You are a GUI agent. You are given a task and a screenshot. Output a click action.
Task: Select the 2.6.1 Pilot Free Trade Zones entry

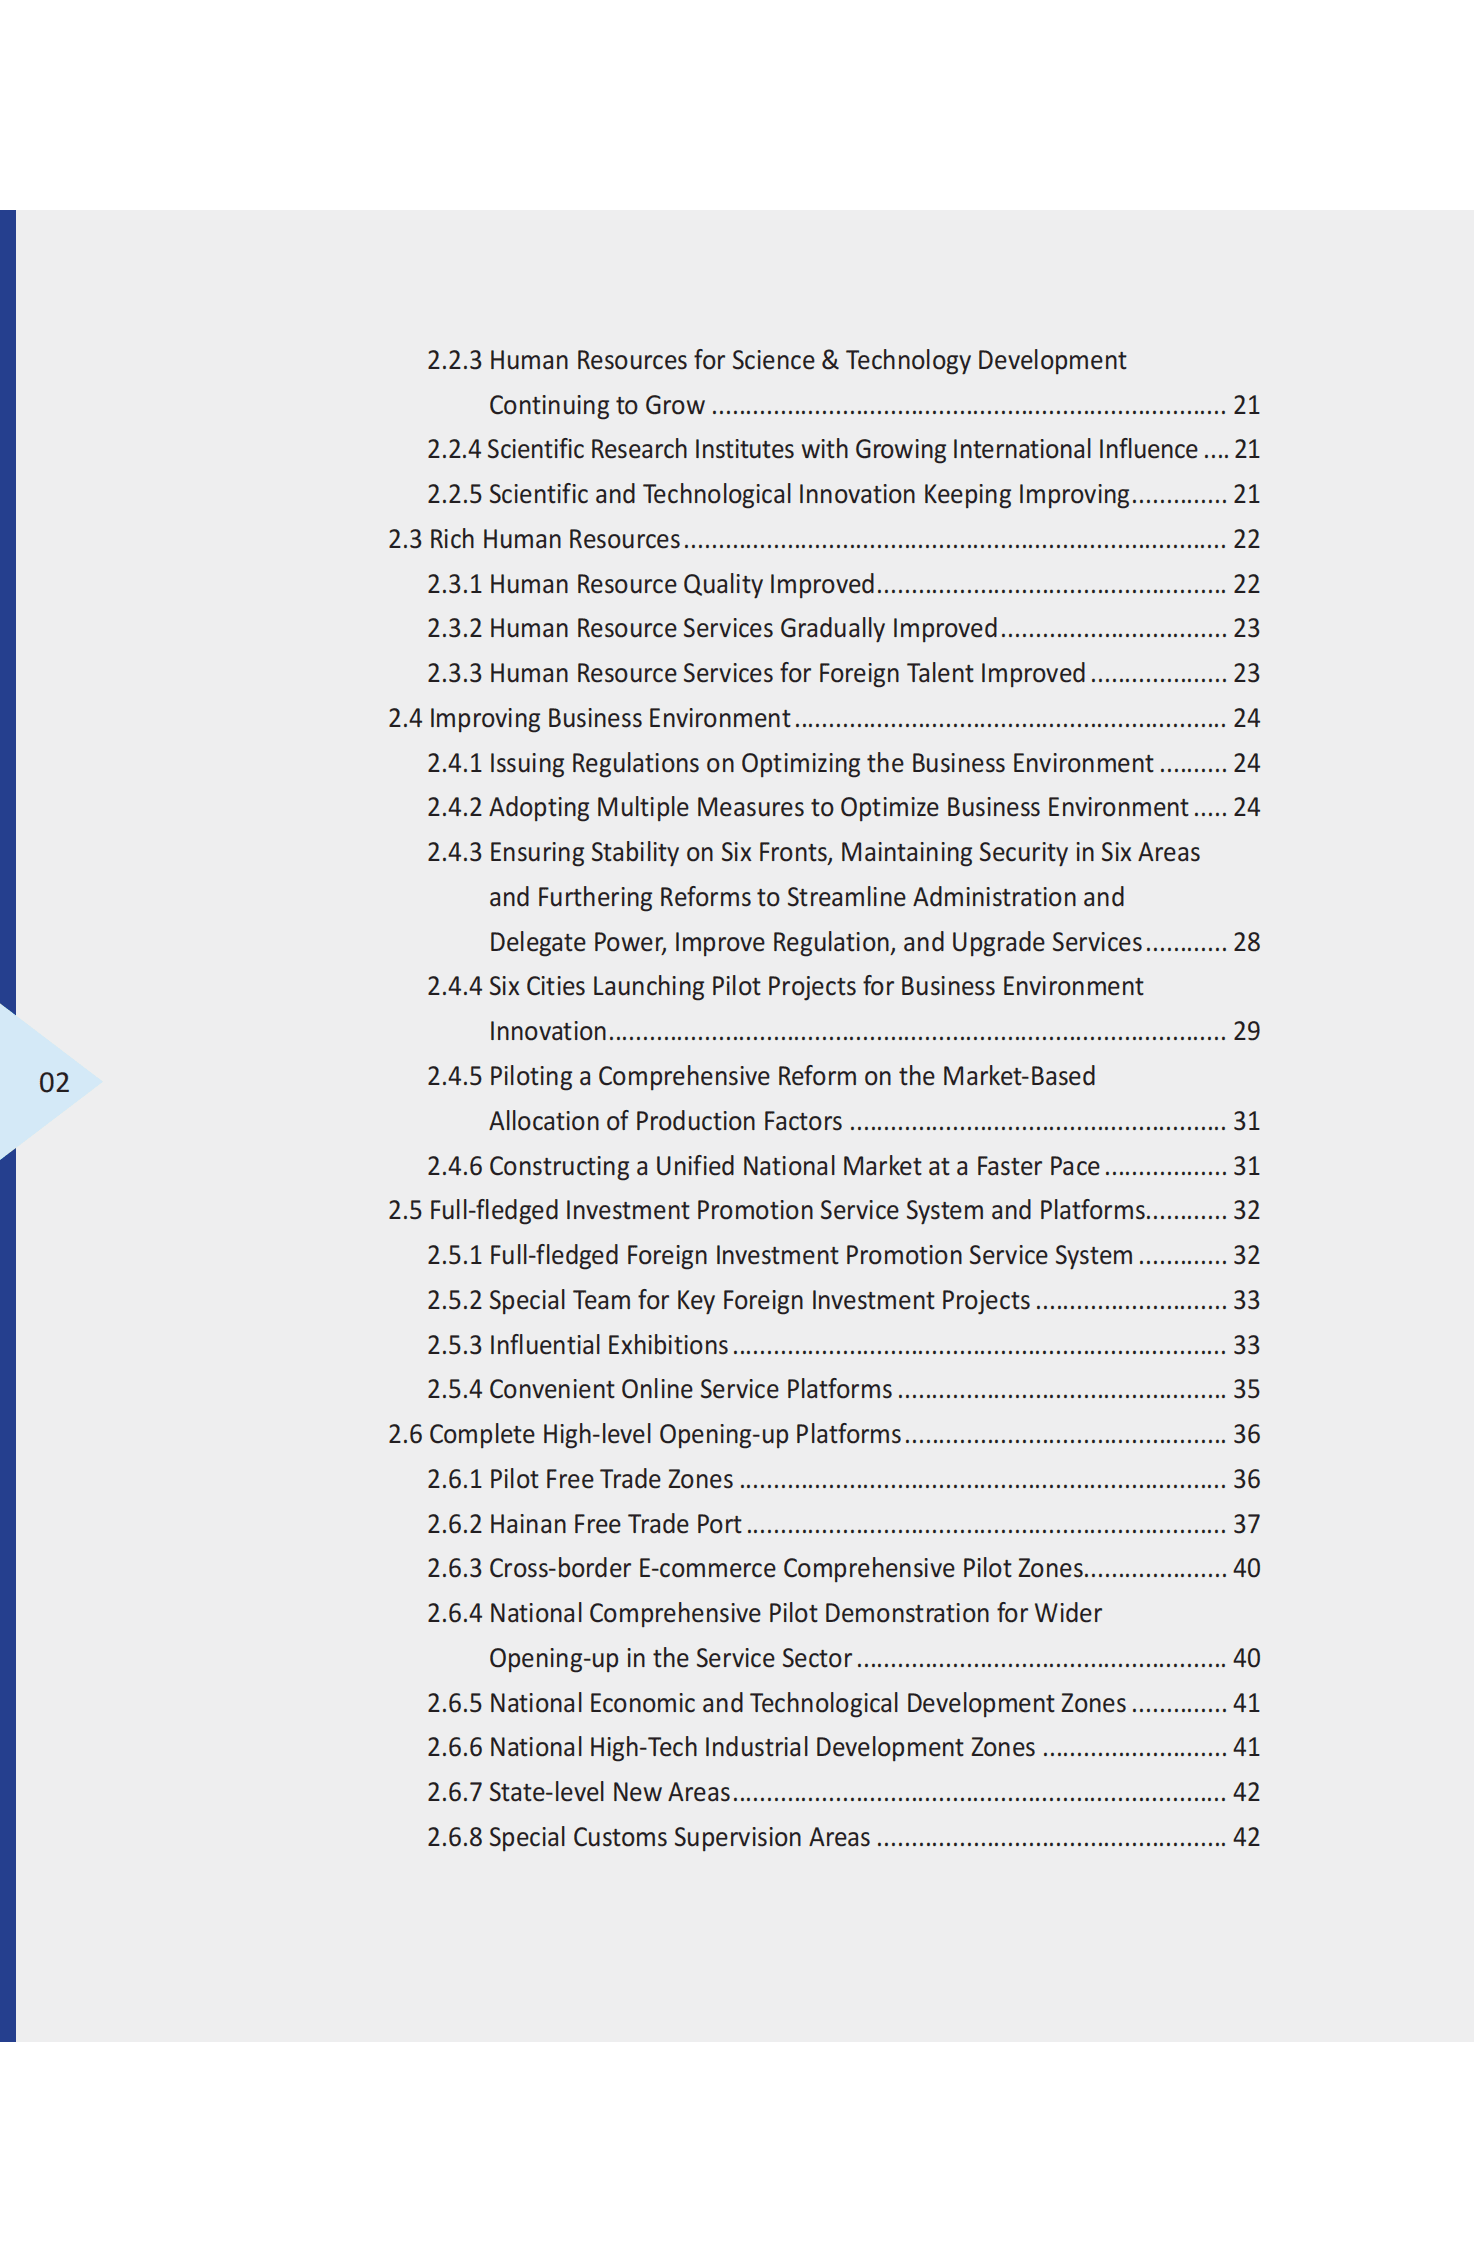(x=580, y=1479)
